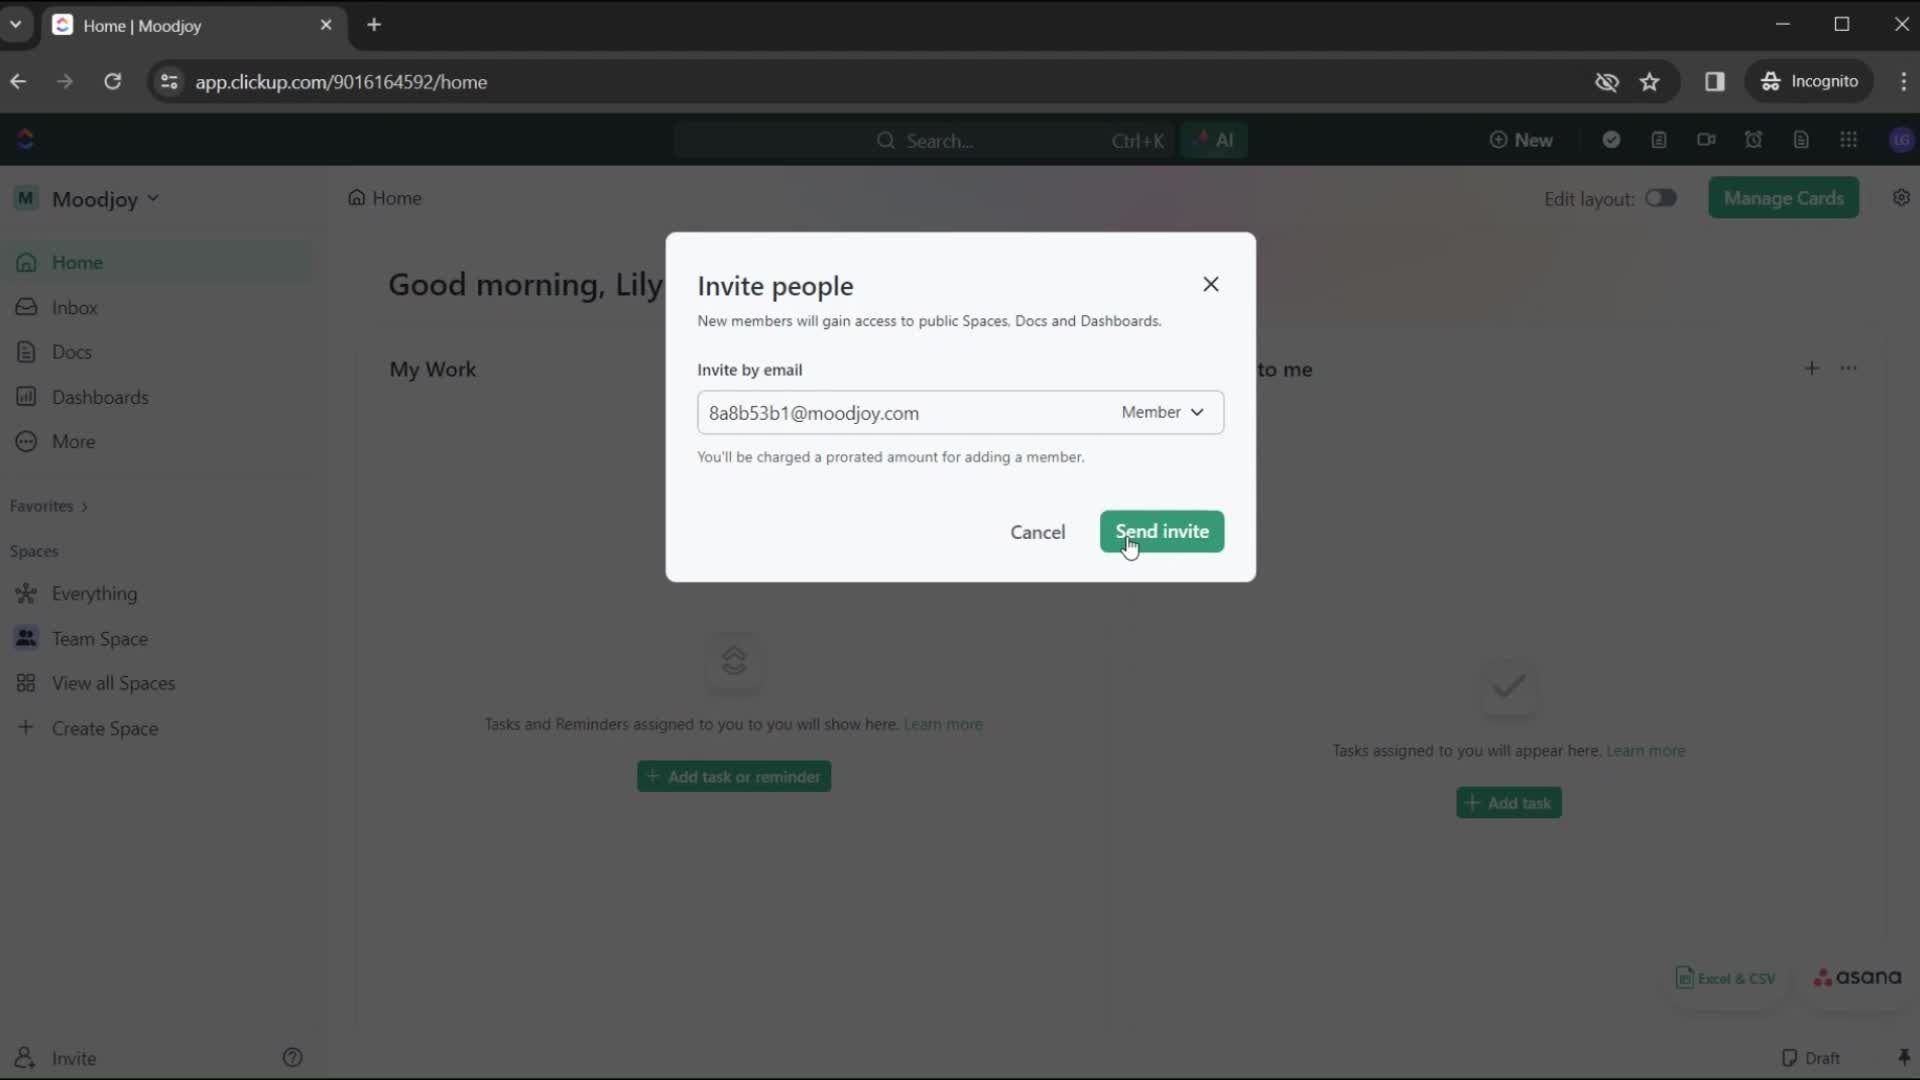Click the Cancel button

(x=1038, y=531)
